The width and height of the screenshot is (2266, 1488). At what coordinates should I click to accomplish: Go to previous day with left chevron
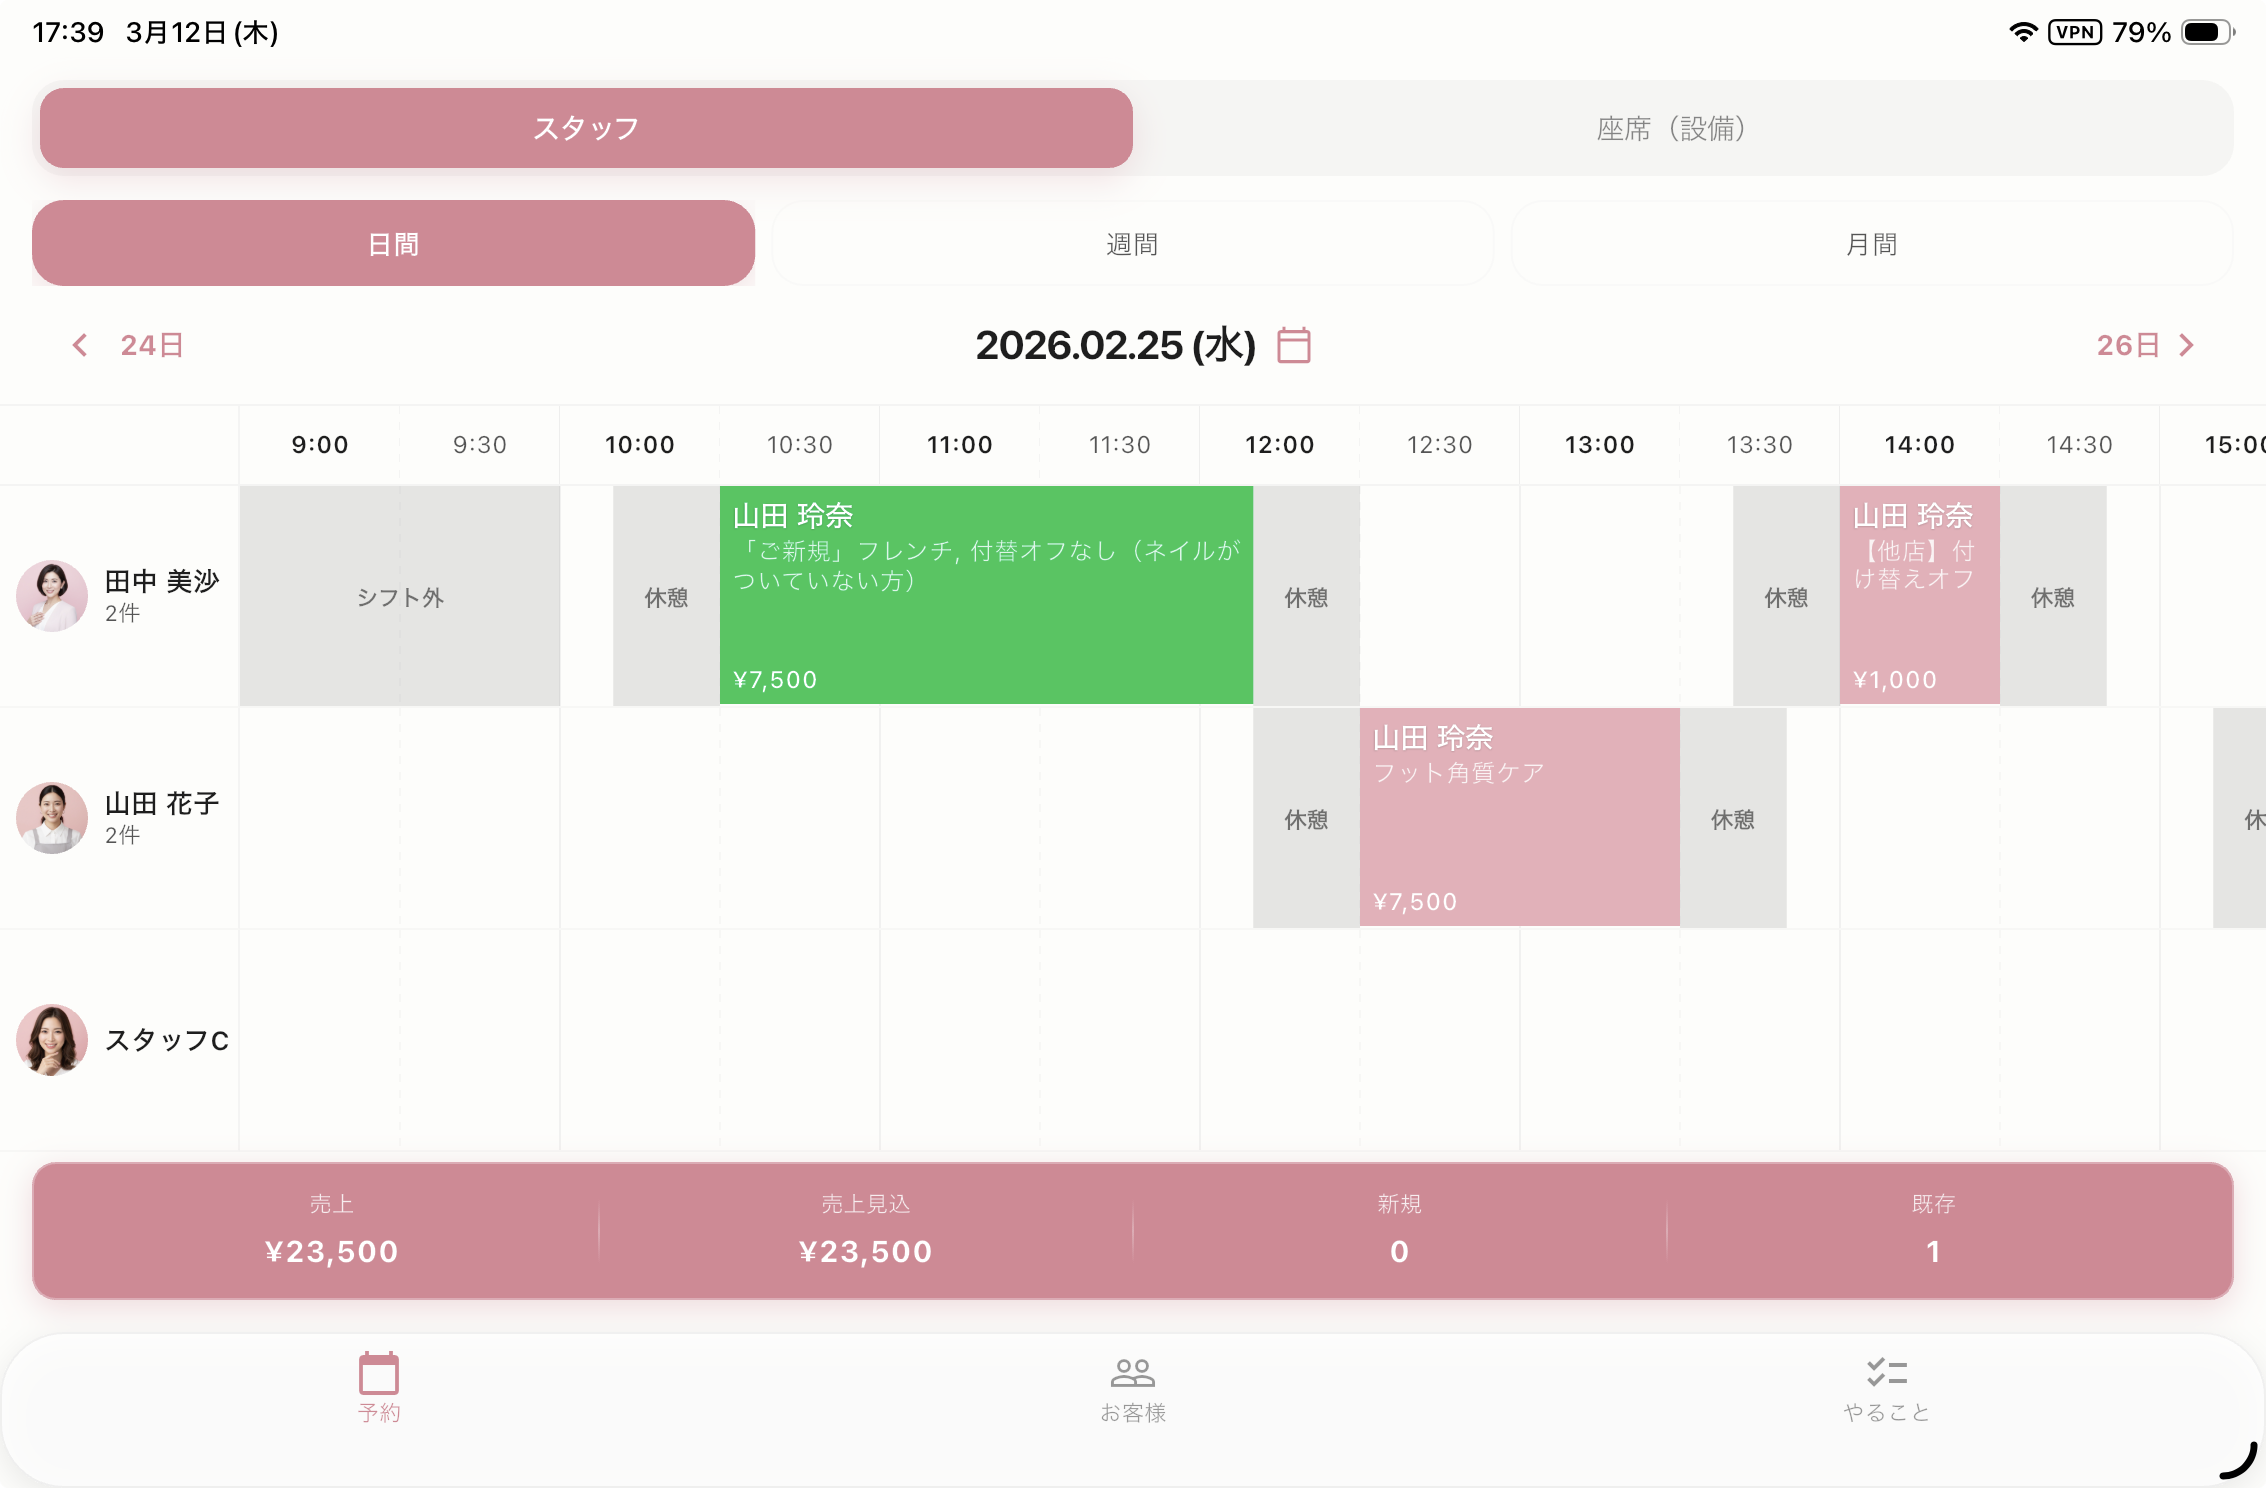tap(80, 345)
